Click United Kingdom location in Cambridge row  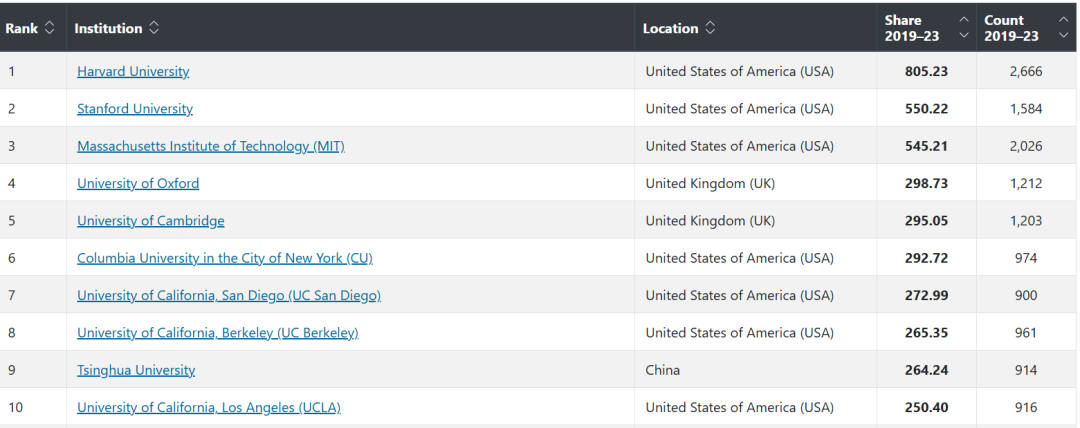tap(710, 221)
